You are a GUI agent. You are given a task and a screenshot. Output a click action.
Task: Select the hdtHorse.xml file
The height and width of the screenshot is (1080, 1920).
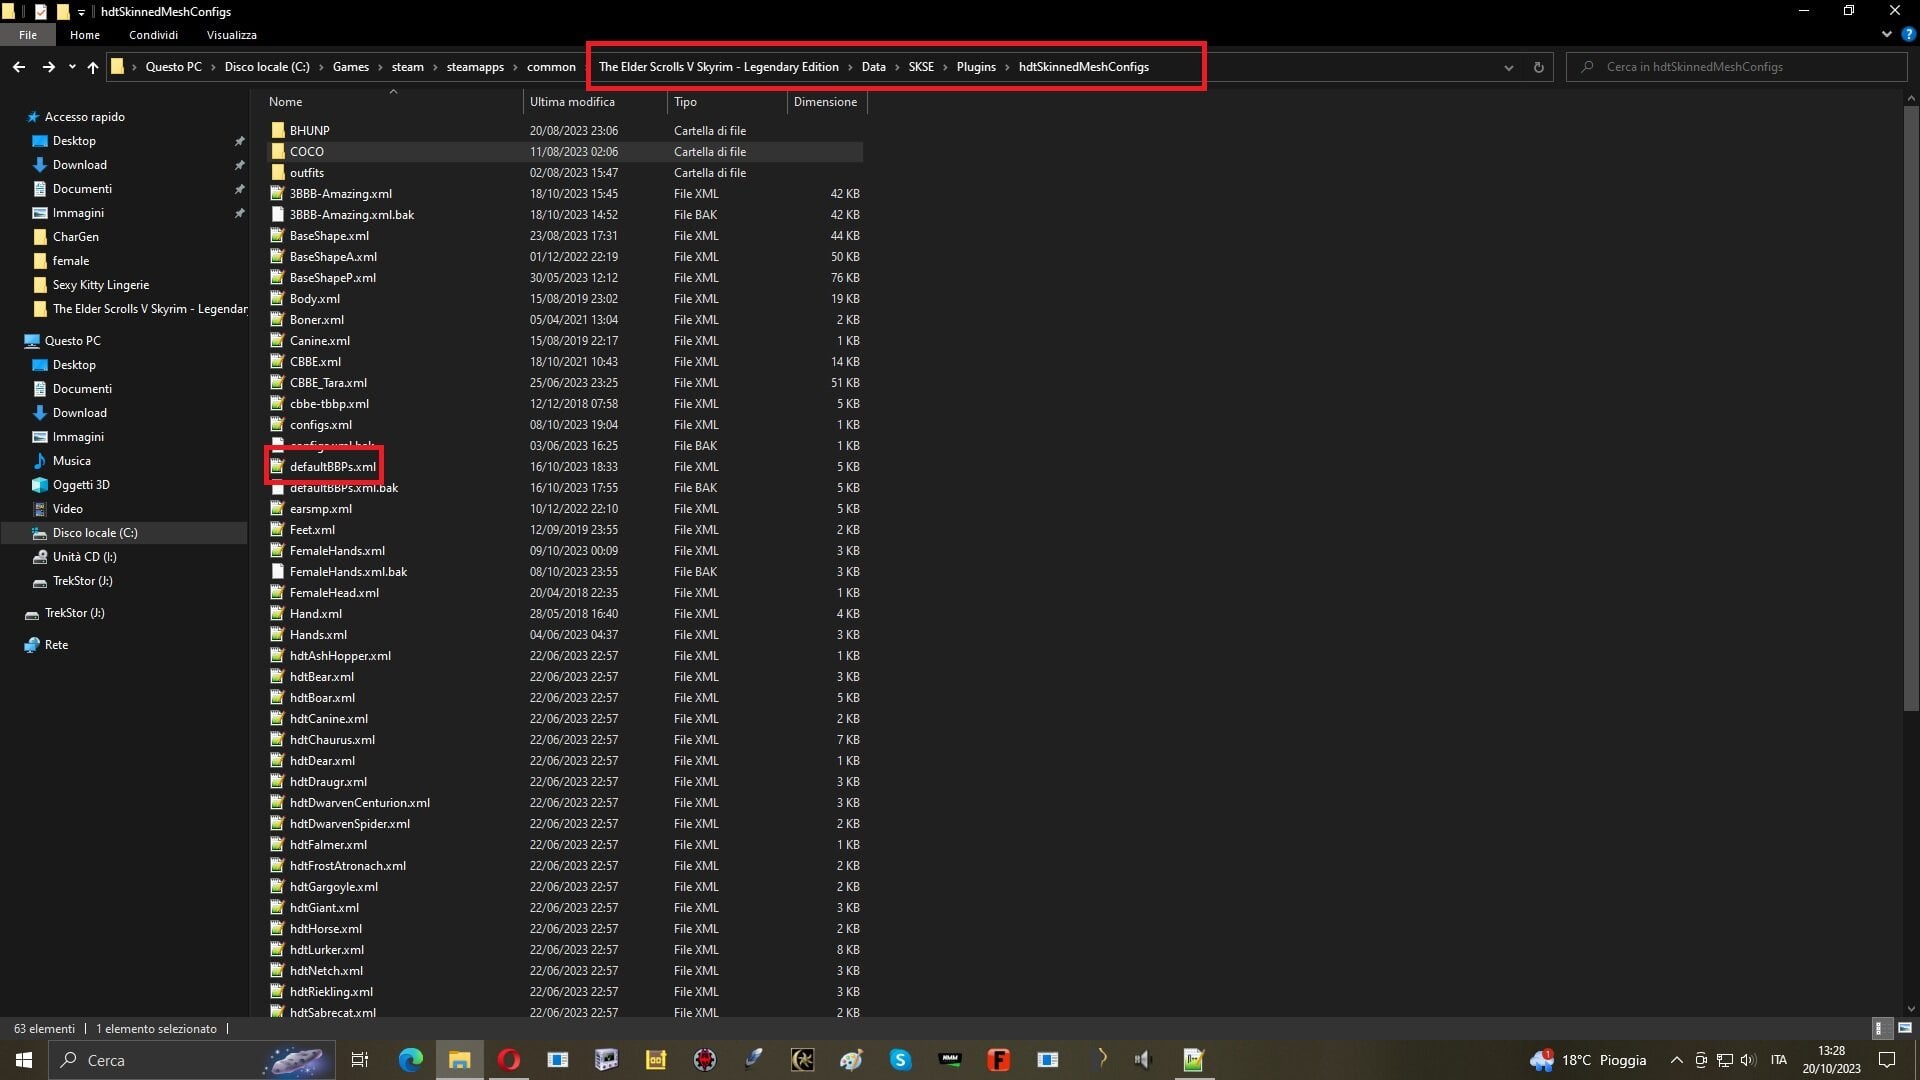point(325,929)
